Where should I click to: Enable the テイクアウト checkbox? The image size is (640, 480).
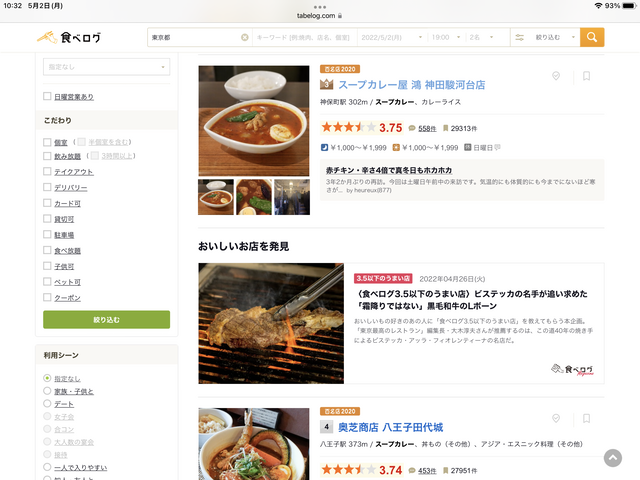[47, 171]
